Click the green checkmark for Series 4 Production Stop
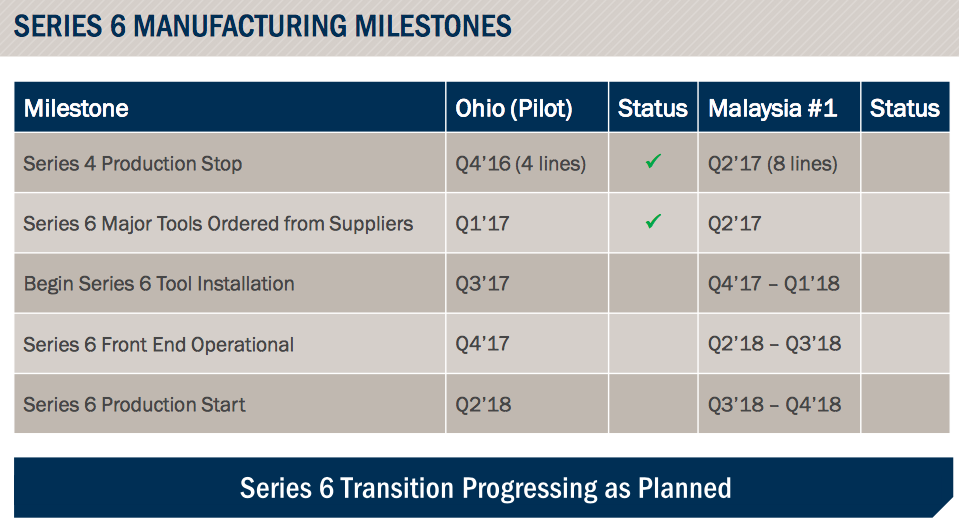This screenshot has width=959, height=527. point(653,161)
